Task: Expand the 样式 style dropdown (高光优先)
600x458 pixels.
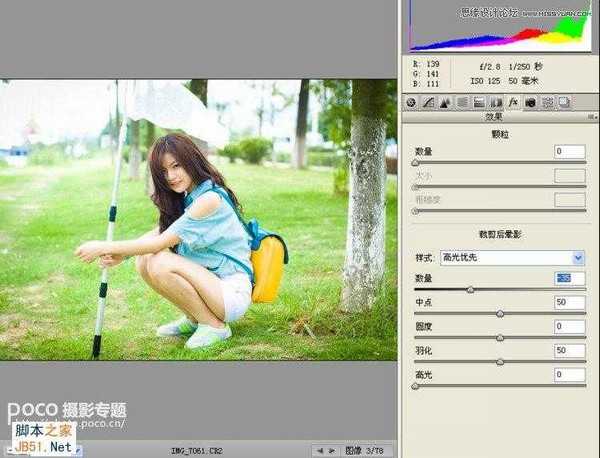Action: (579, 257)
